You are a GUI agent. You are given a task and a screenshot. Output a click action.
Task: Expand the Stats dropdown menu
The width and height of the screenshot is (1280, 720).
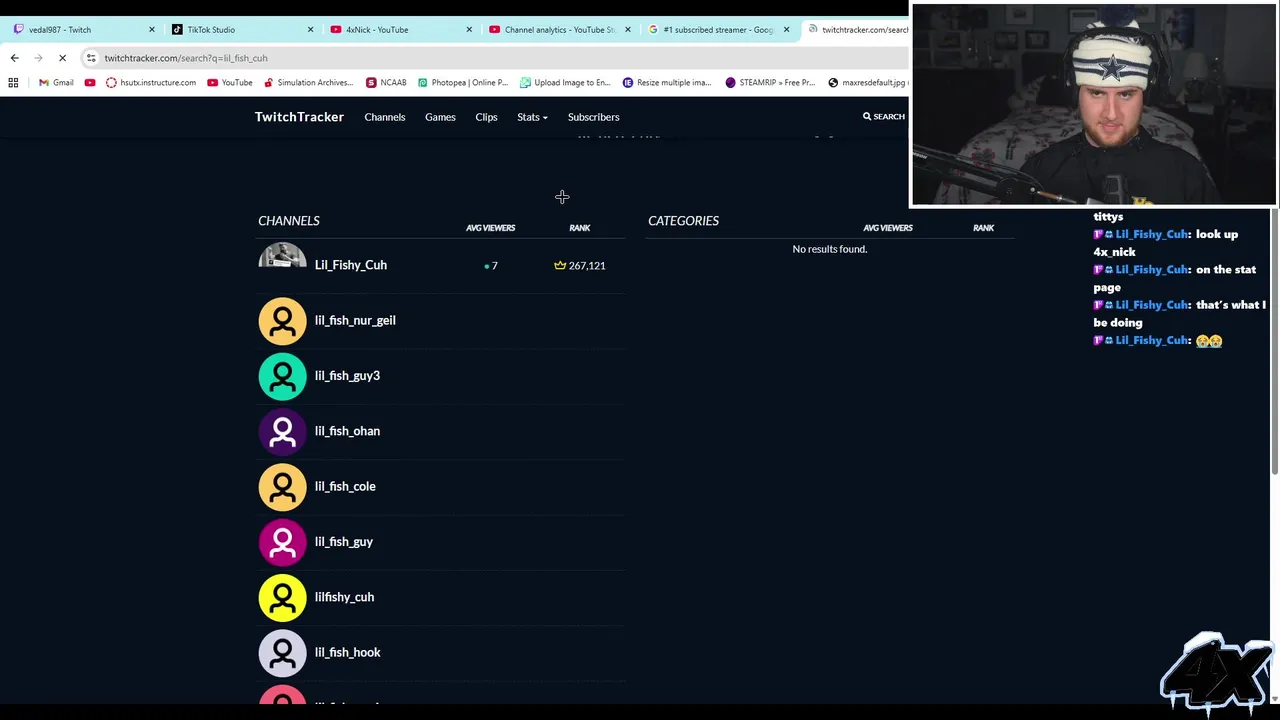532,117
